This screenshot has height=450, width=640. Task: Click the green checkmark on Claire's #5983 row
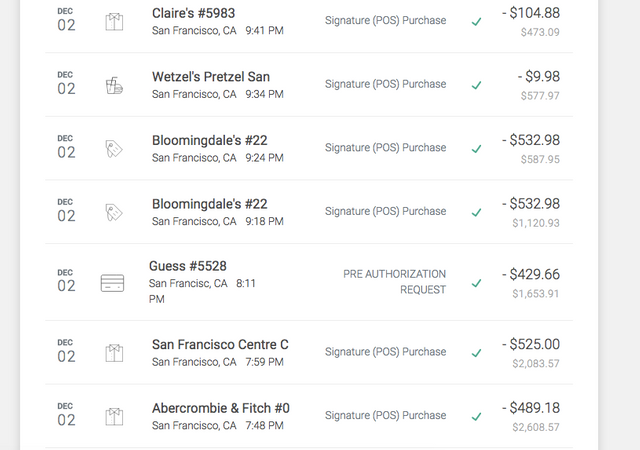click(x=476, y=22)
